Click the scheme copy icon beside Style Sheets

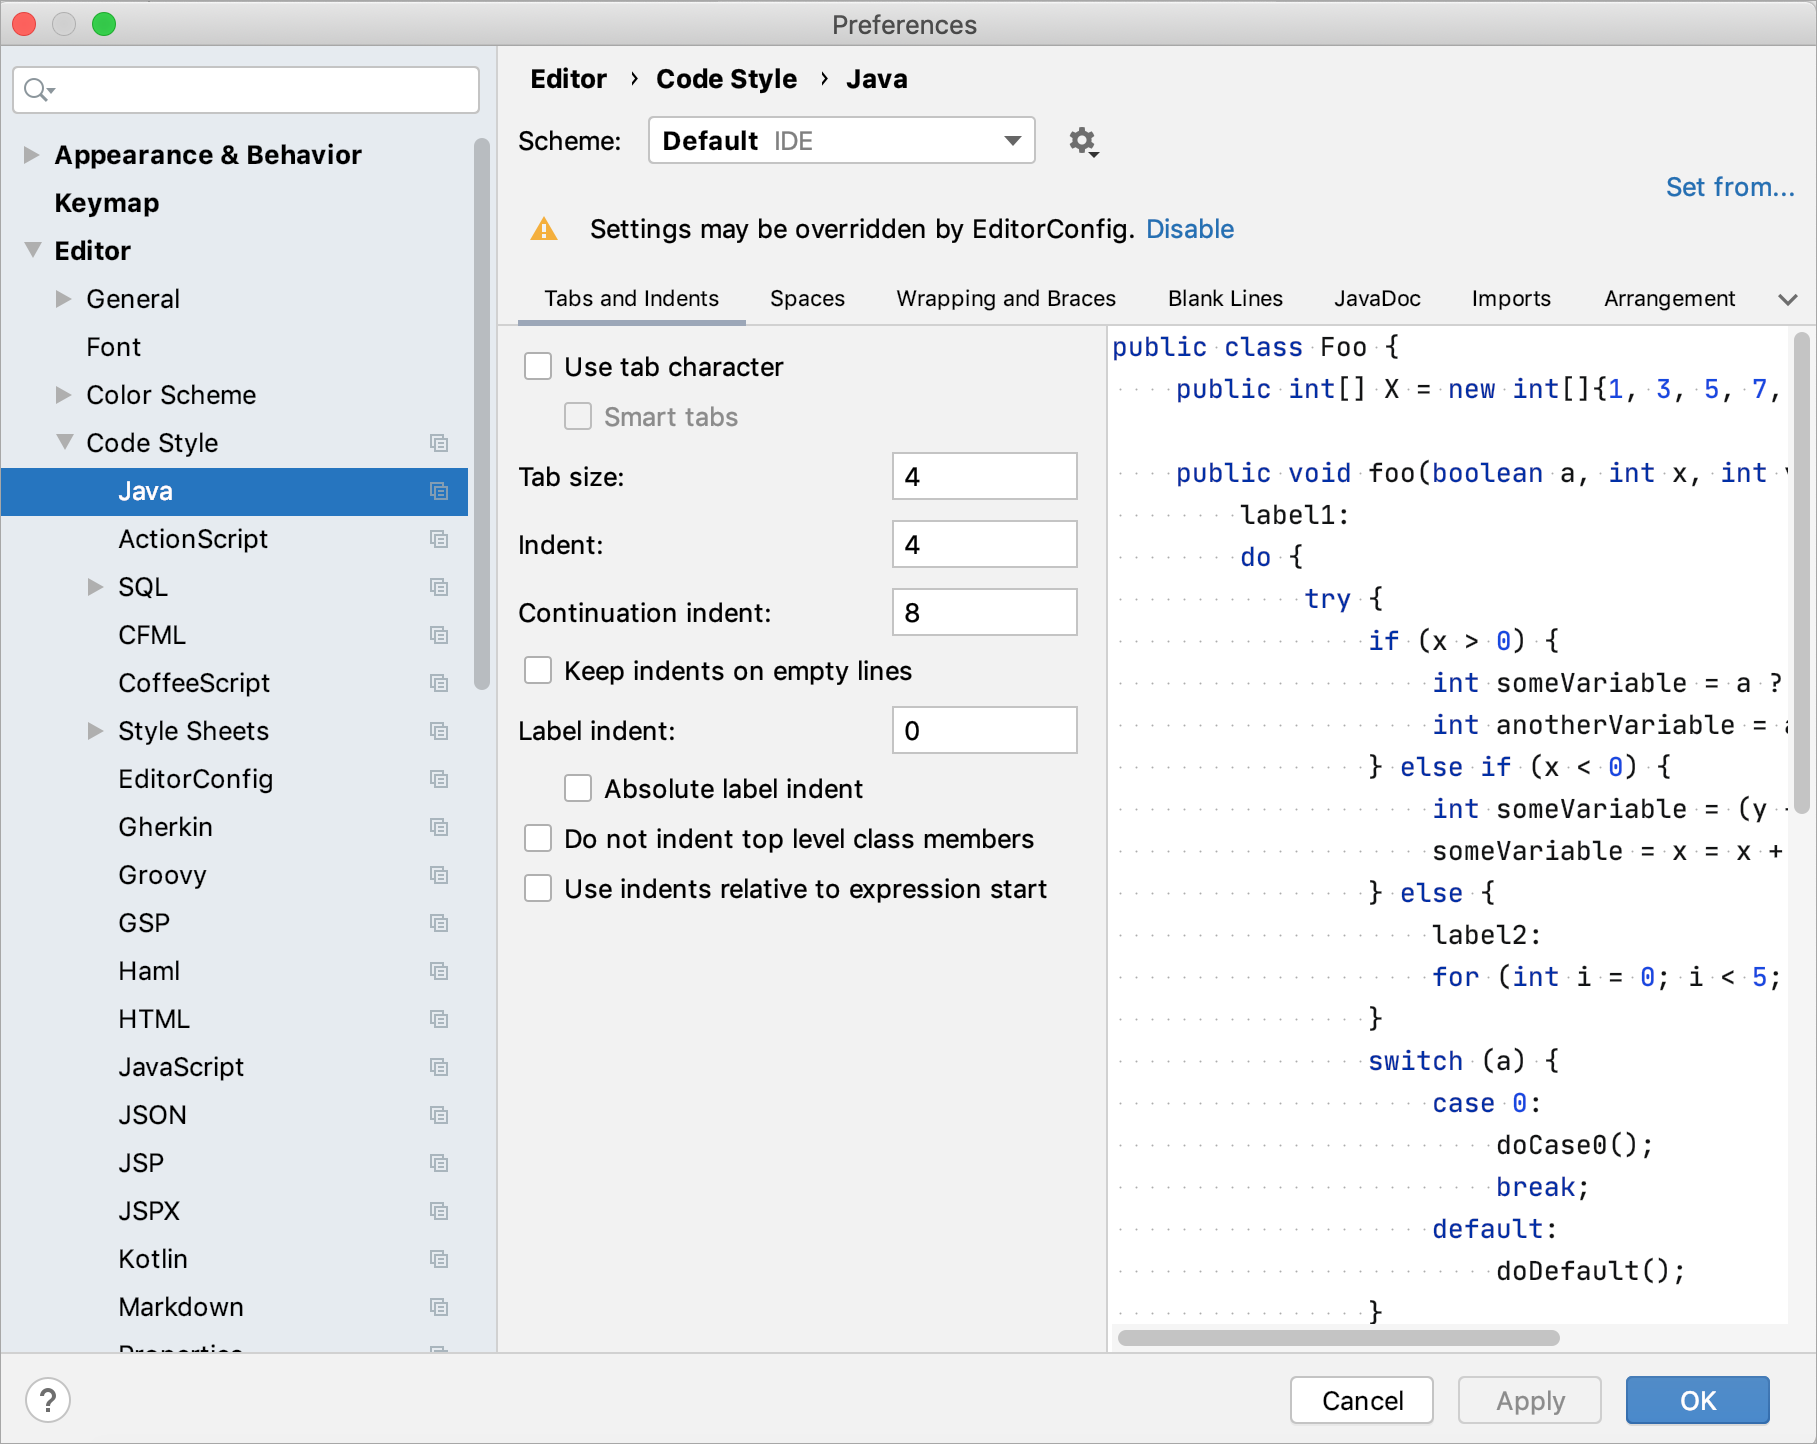439,731
